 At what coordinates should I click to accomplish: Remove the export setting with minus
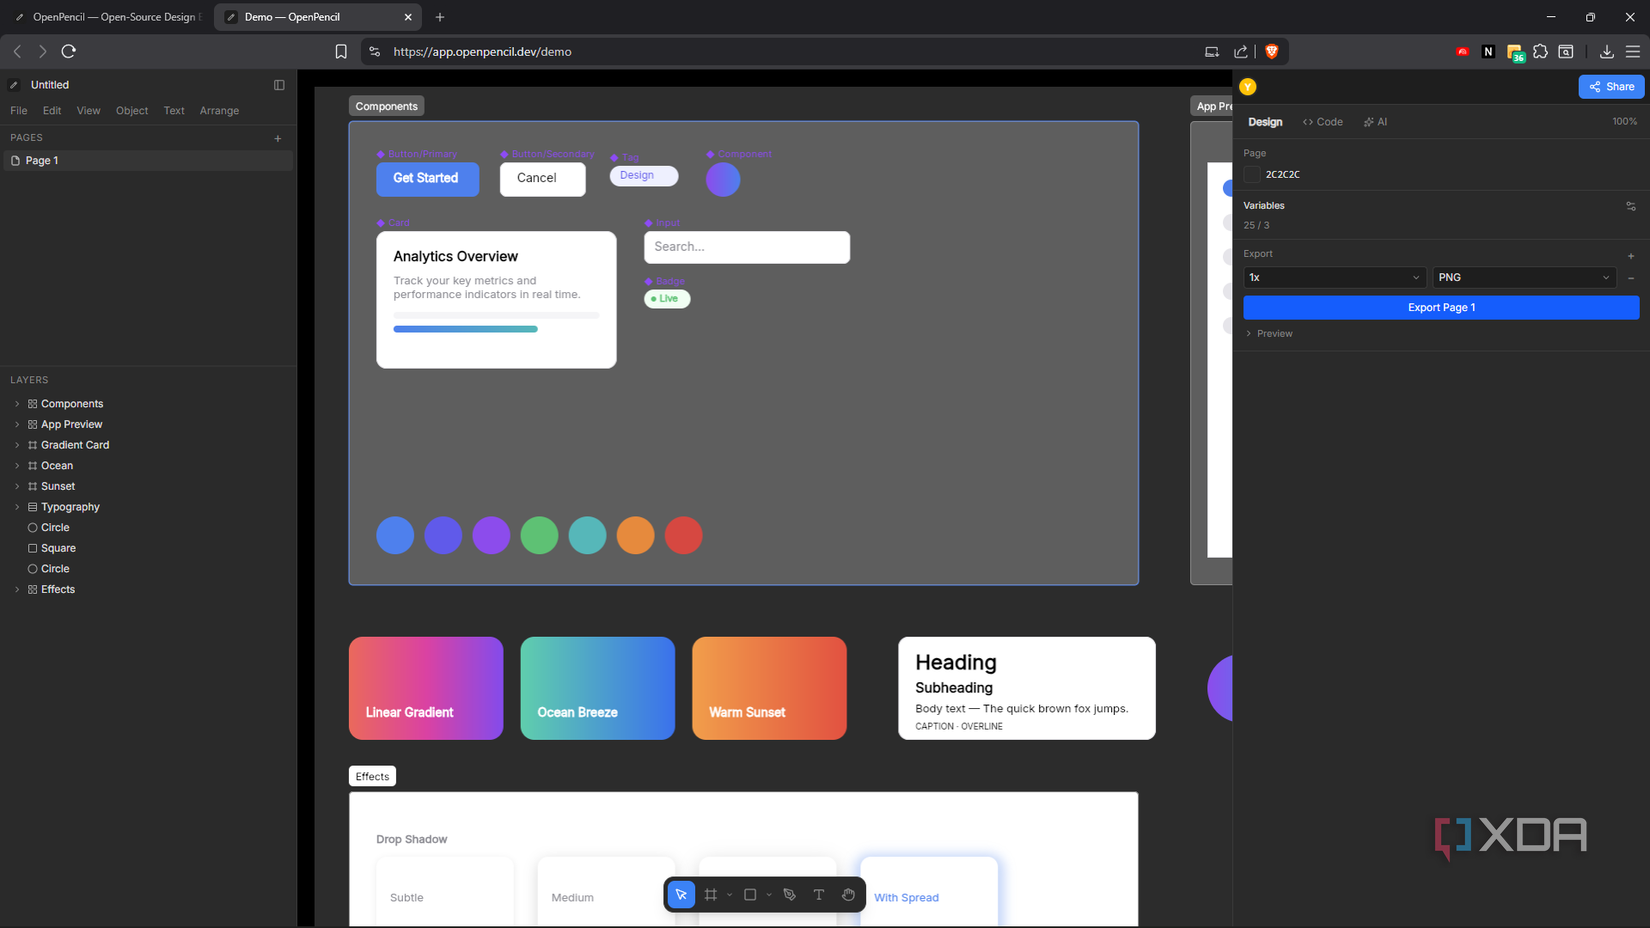(1631, 278)
